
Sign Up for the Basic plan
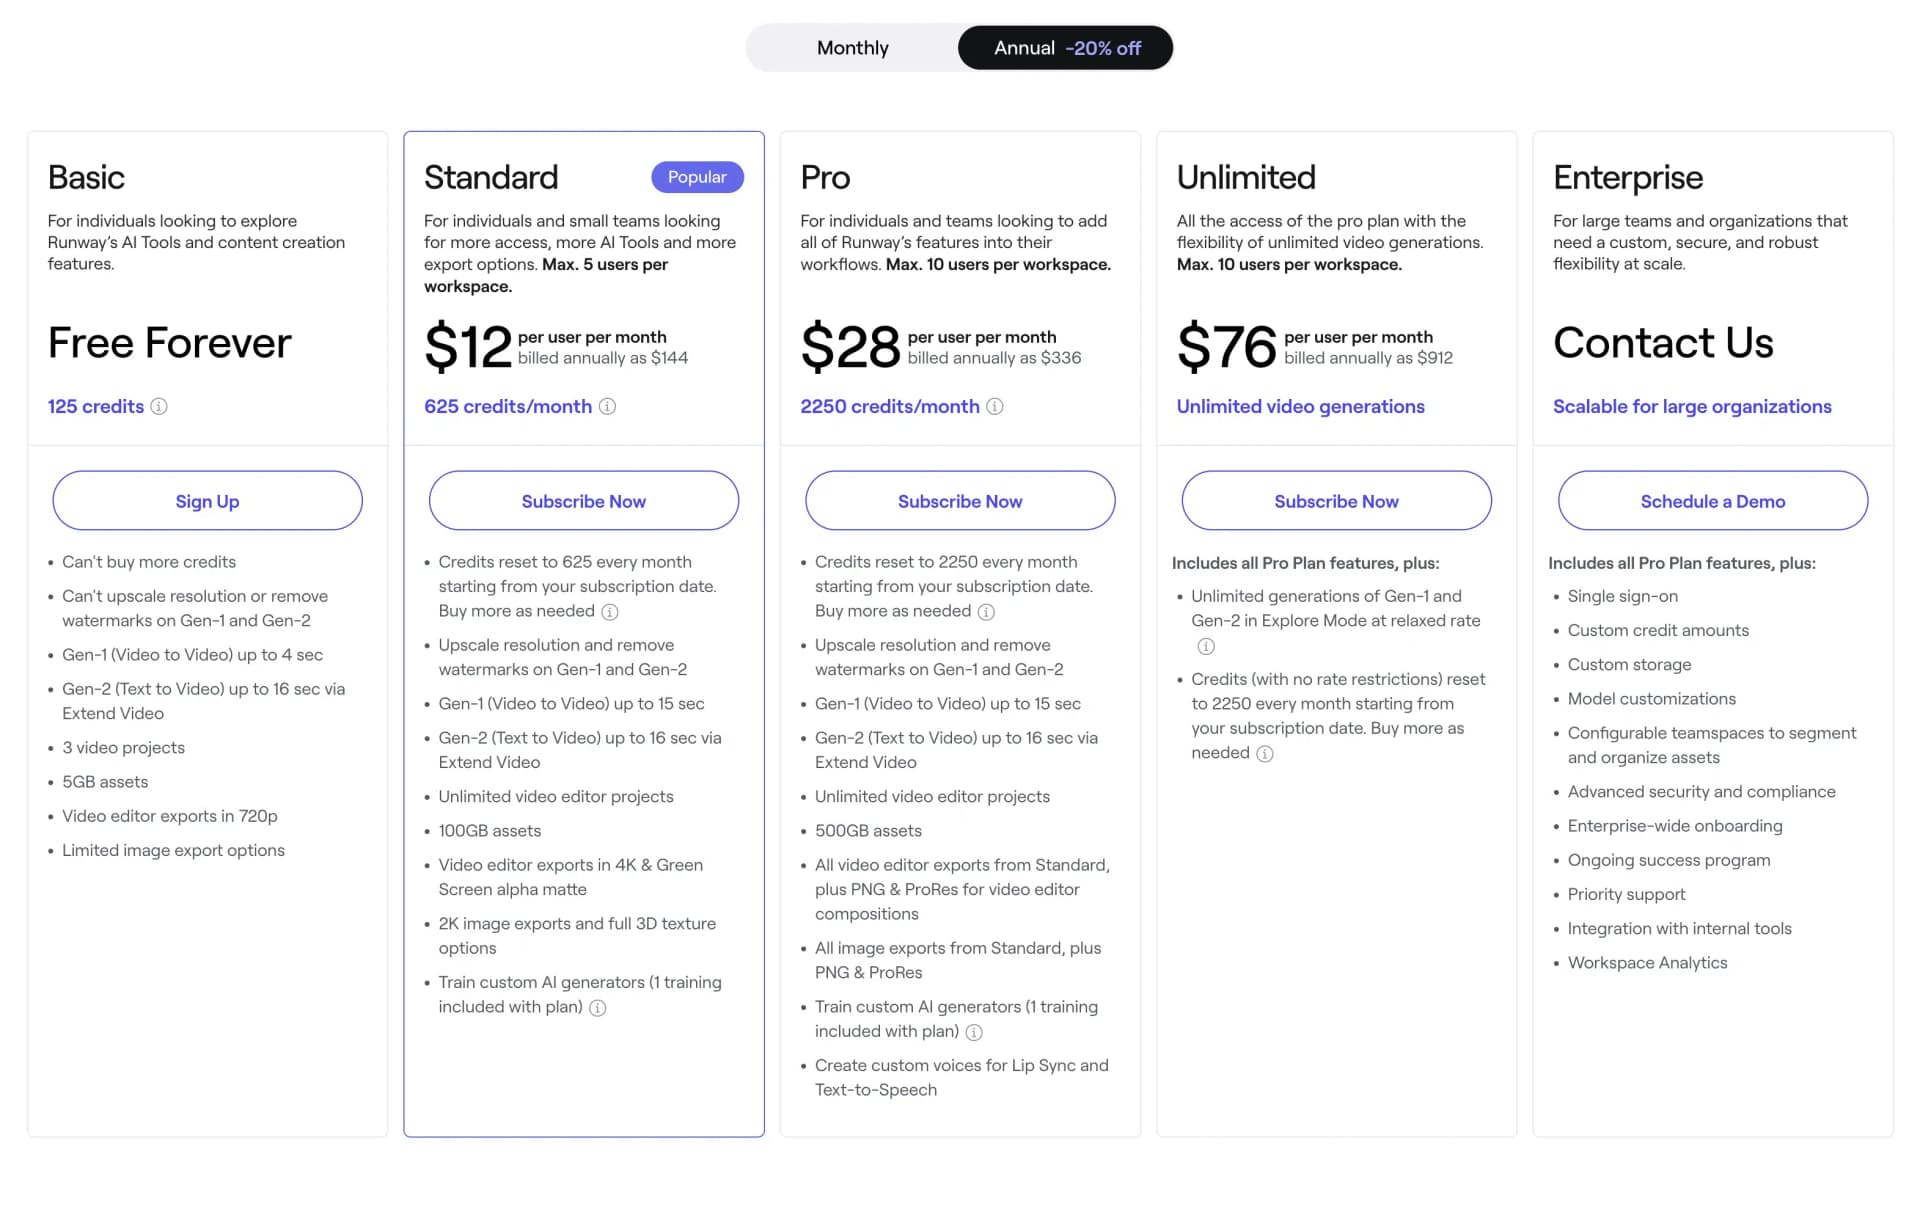(206, 500)
